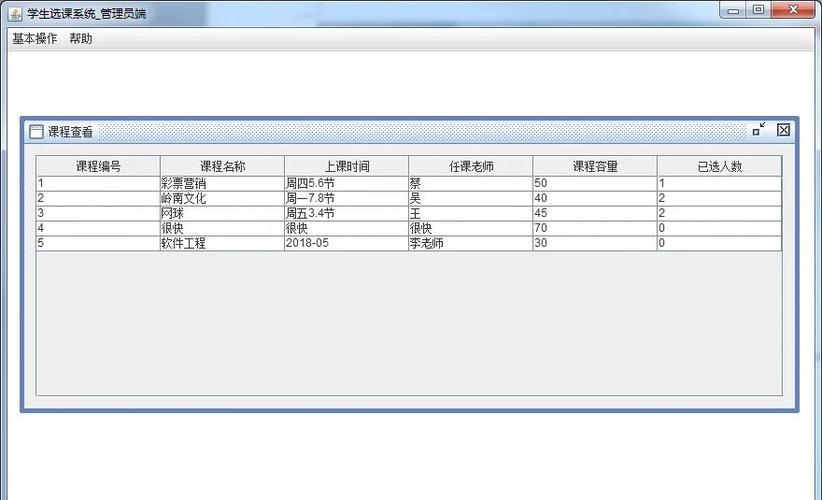
Task: Click the Java icon in the title bar
Action: [15, 13]
